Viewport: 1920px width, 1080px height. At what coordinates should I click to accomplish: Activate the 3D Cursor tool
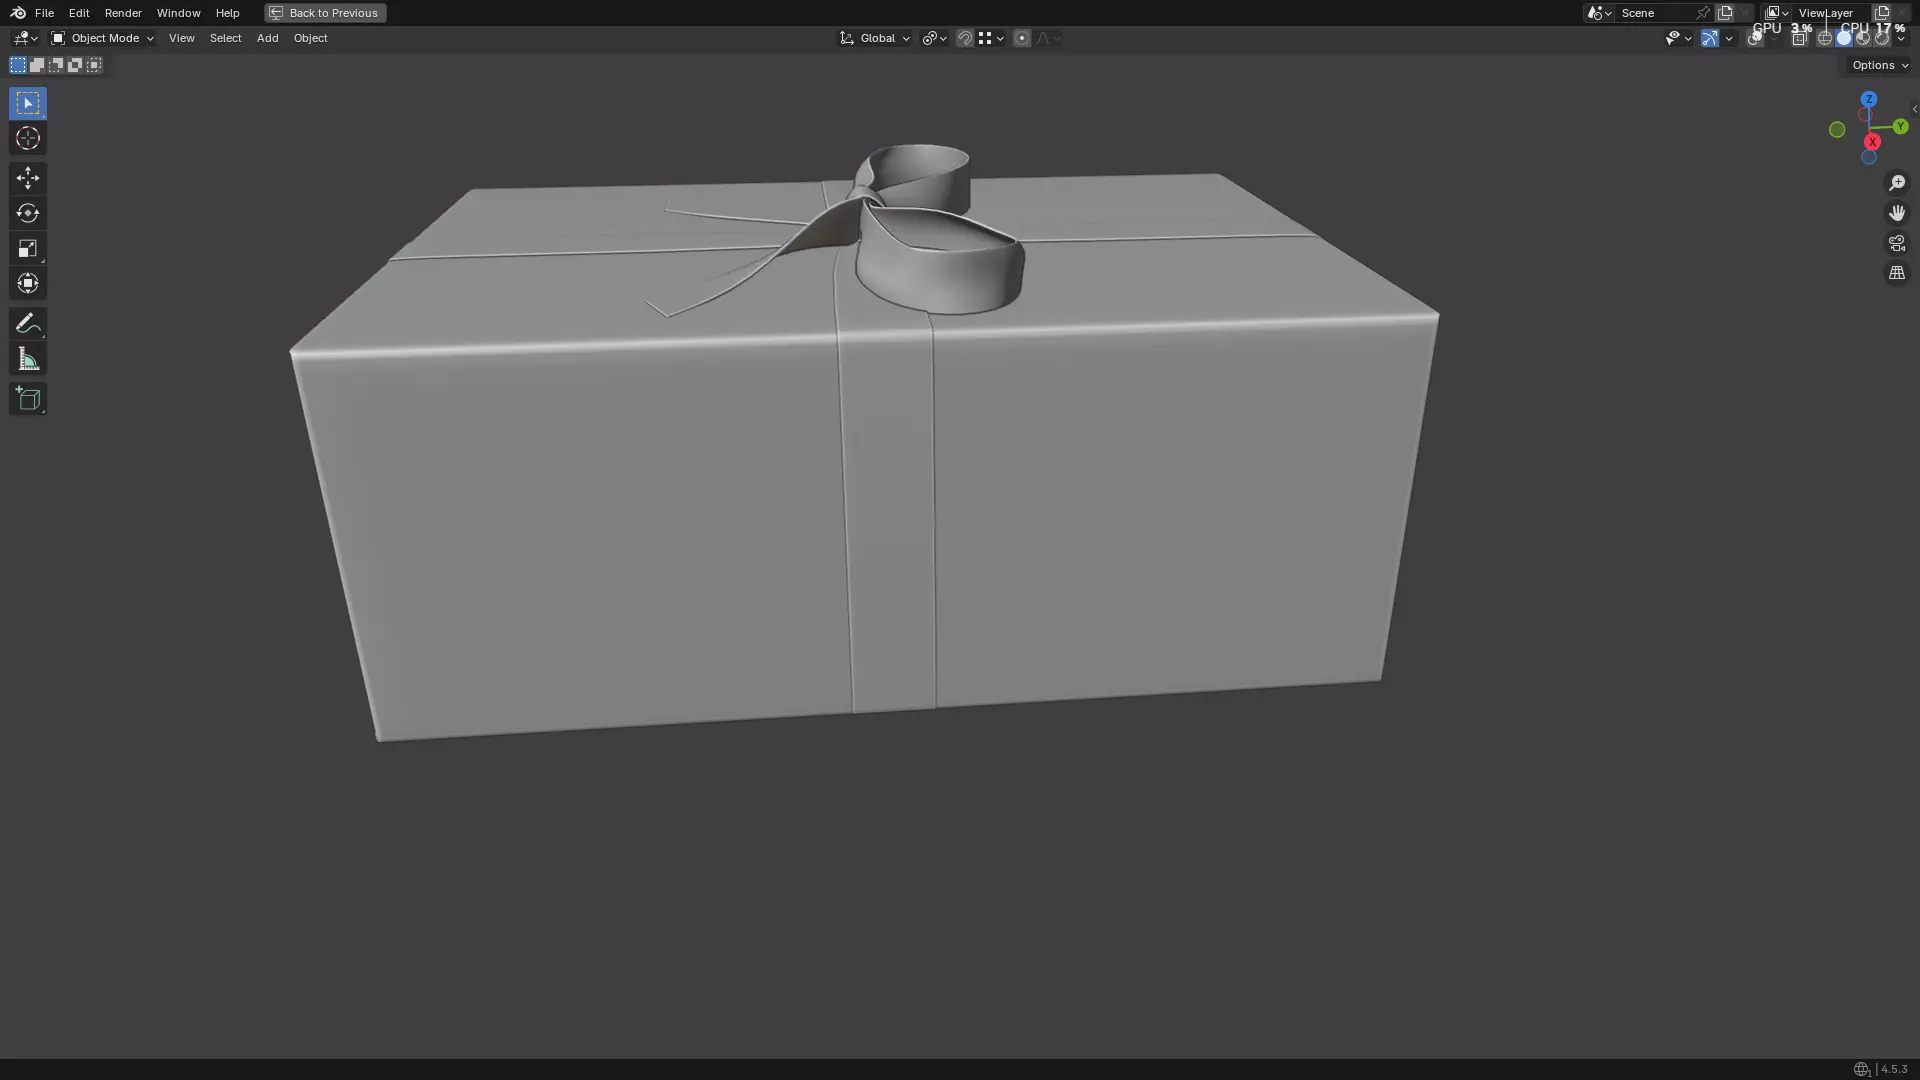tap(28, 138)
